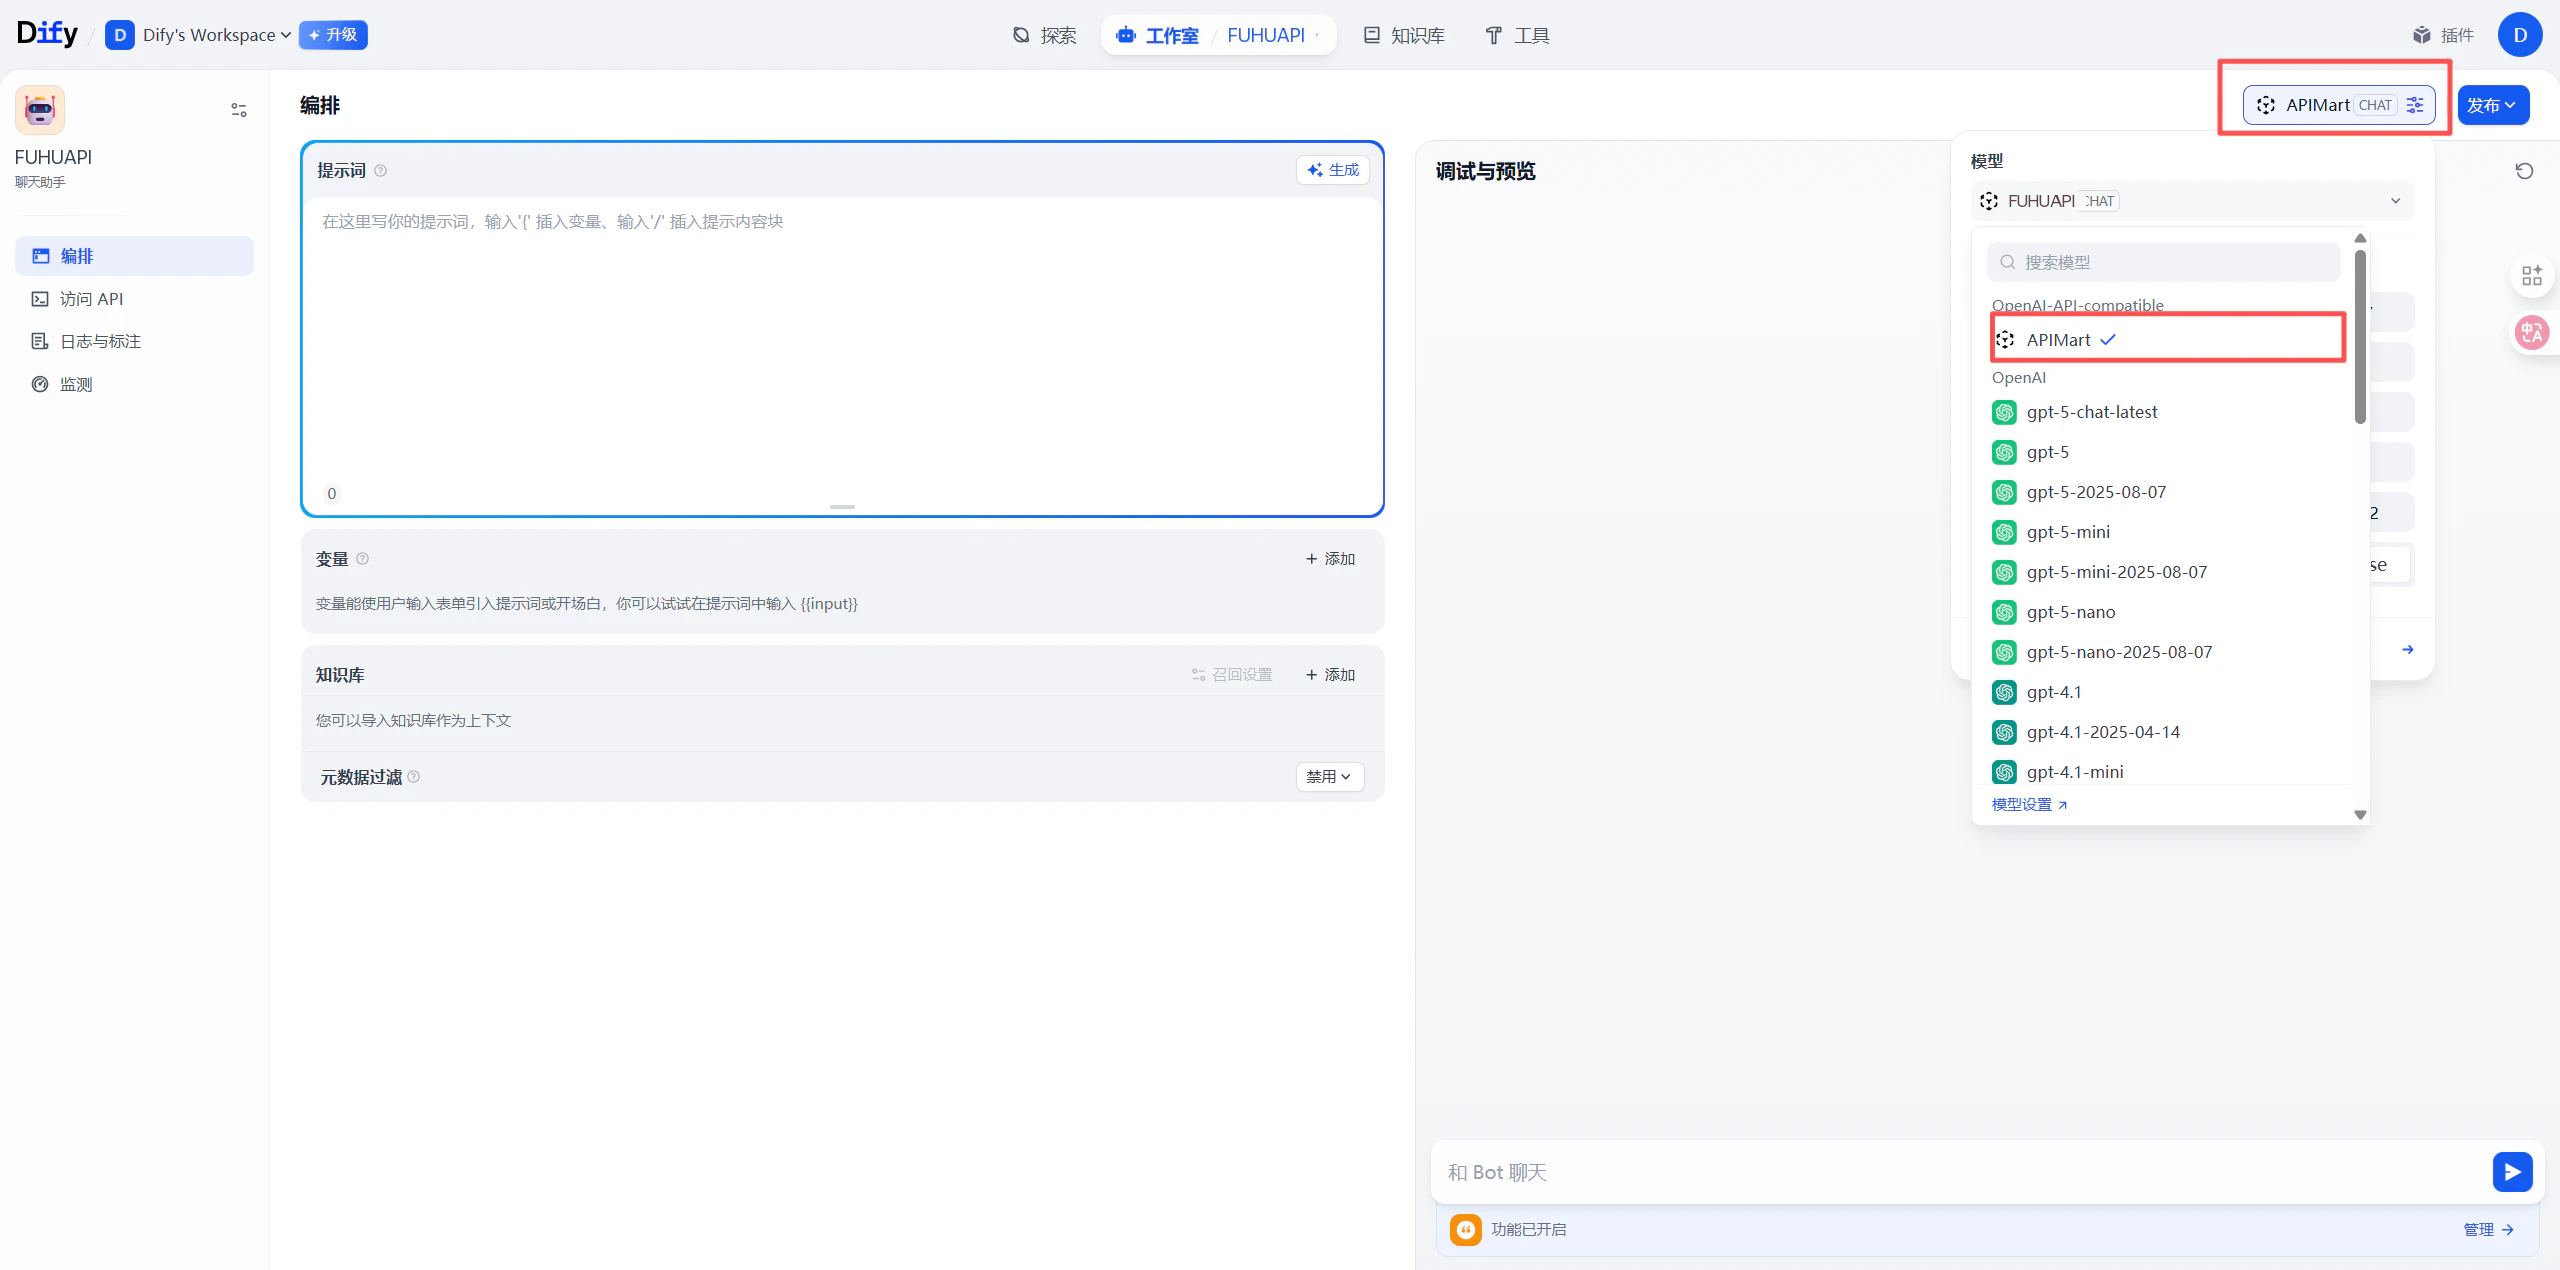This screenshot has width=2560, height=1270.
Task: Open the 管理 features link
Action: (2488, 1229)
